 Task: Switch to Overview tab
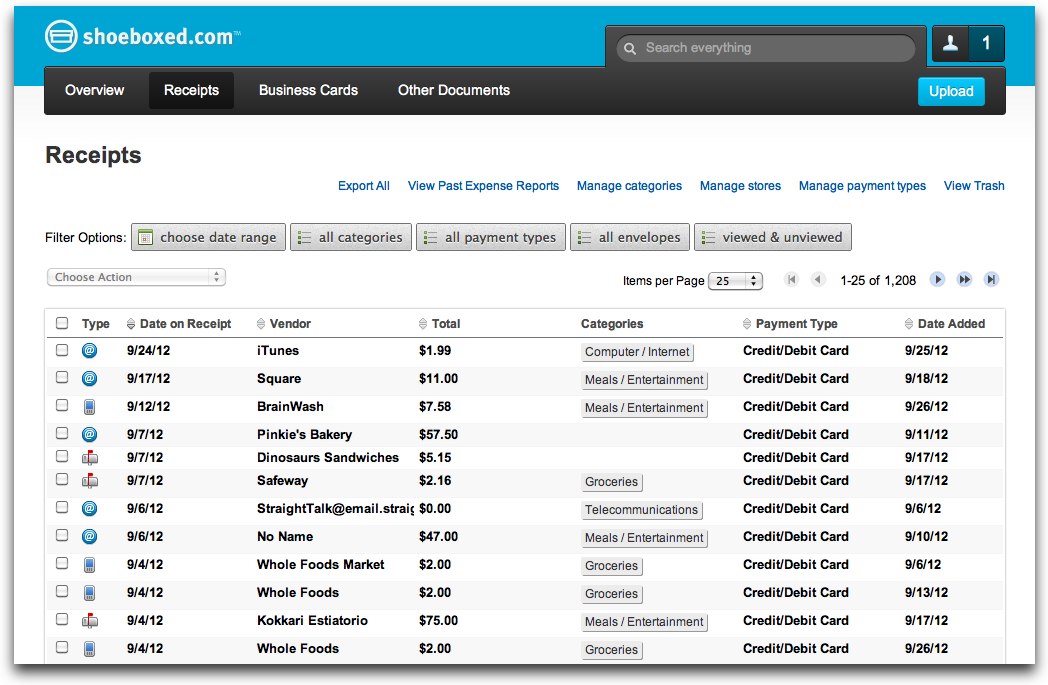pos(94,90)
